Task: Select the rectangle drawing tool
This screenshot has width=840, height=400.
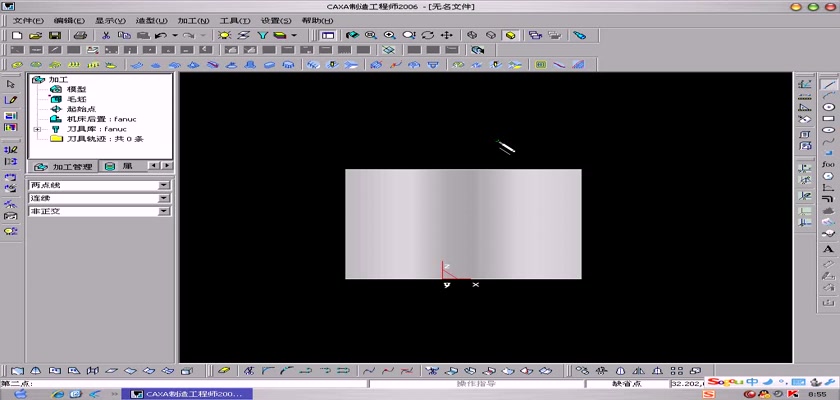Action: pyautogui.click(x=828, y=118)
